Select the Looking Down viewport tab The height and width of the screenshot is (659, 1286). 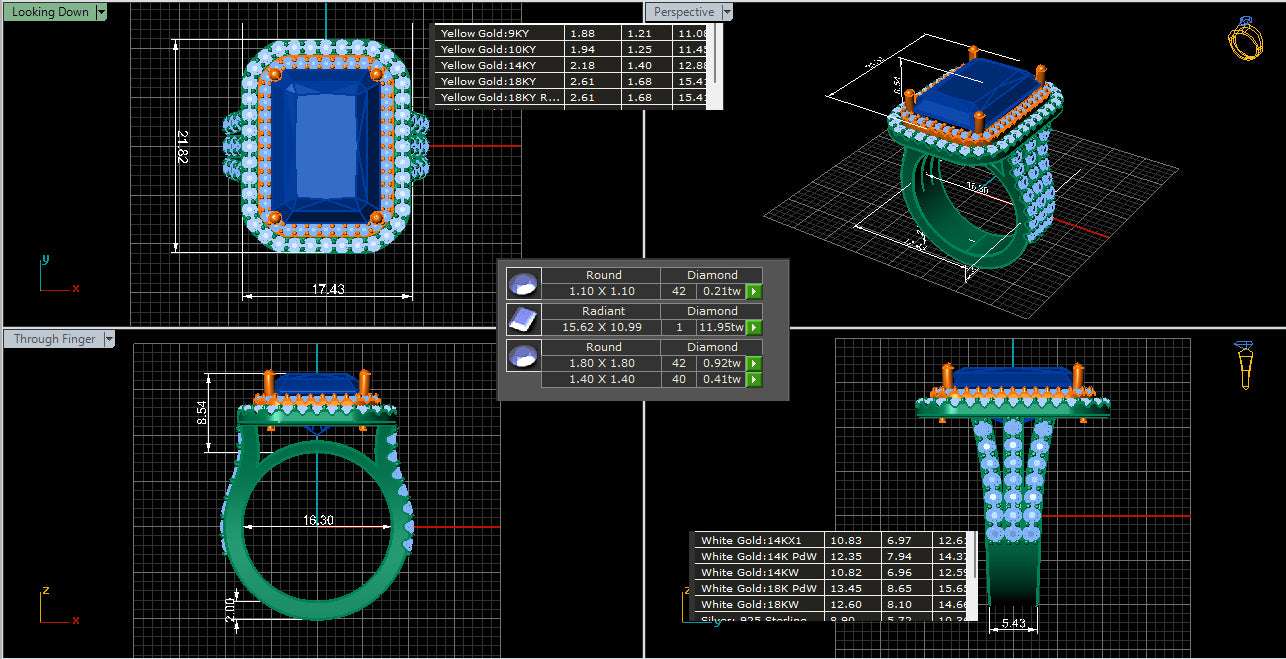click(50, 12)
